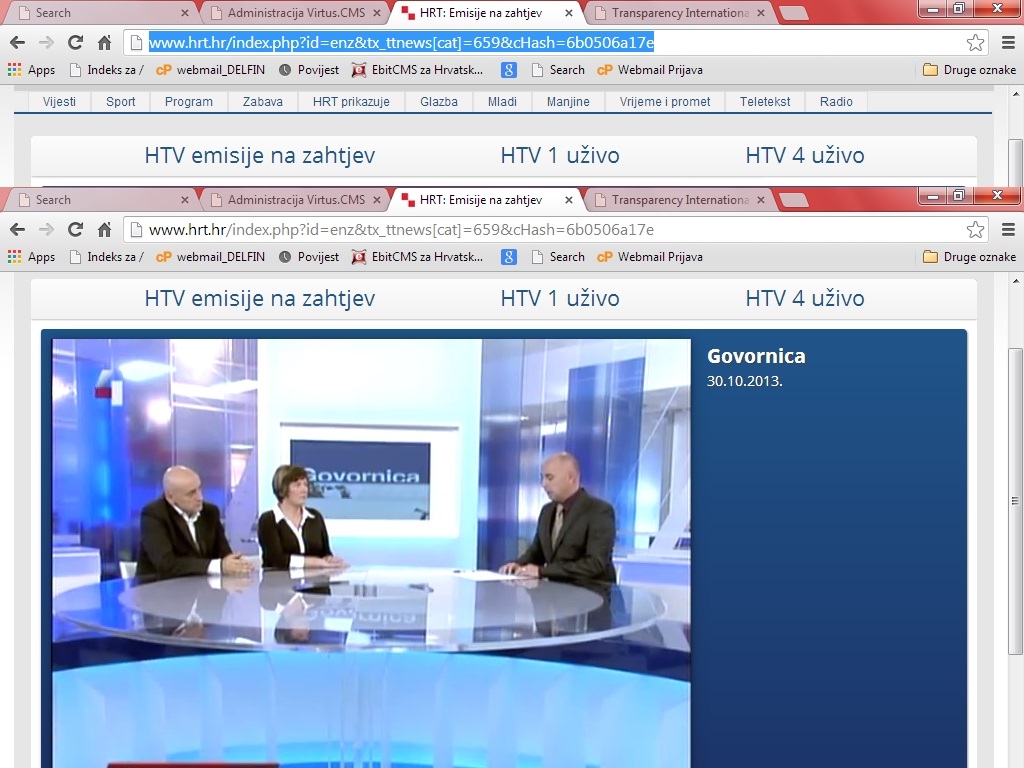
Task: Bookmark this page with the star
Action: tap(975, 229)
